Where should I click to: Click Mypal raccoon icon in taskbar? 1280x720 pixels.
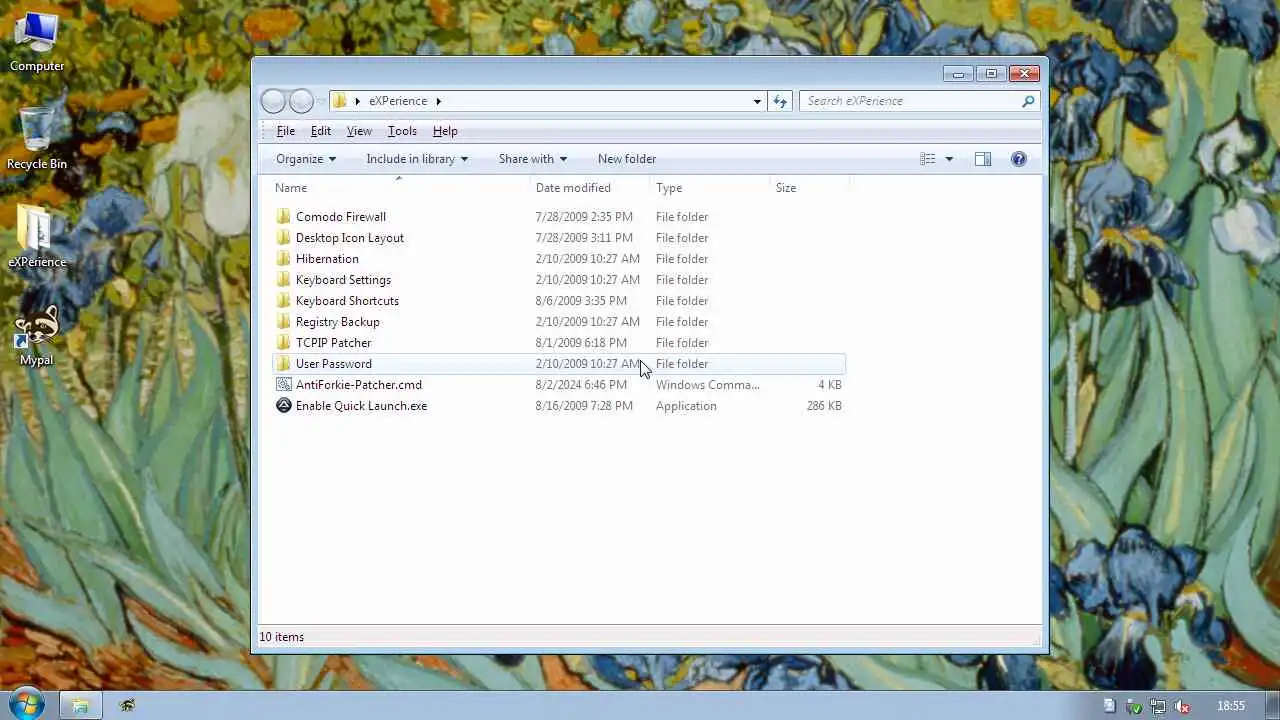[127, 705]
